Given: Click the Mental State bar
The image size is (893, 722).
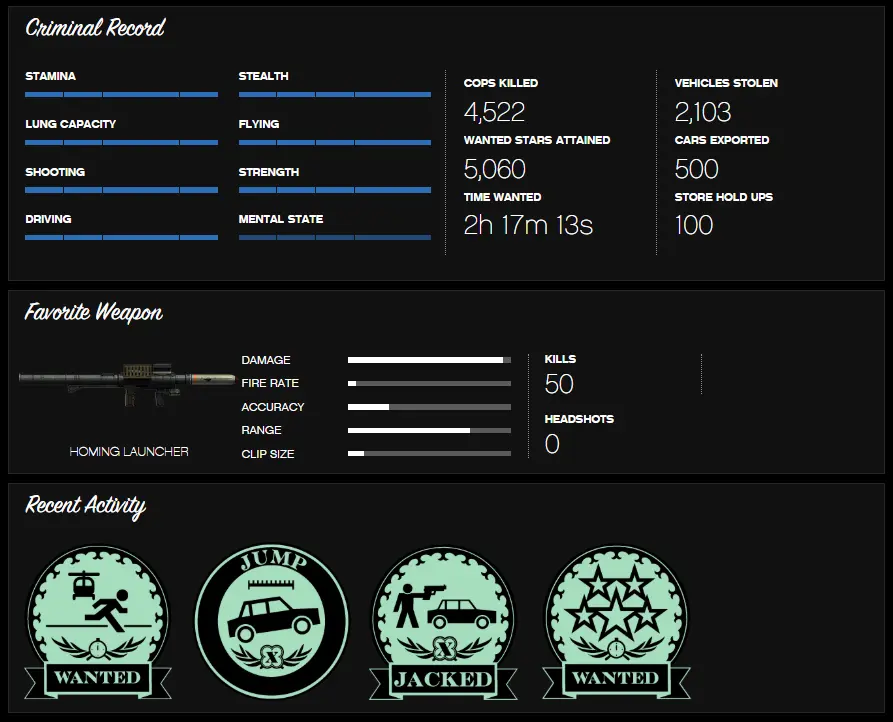Looking at the screenshot, I should (x=335, y=237).
